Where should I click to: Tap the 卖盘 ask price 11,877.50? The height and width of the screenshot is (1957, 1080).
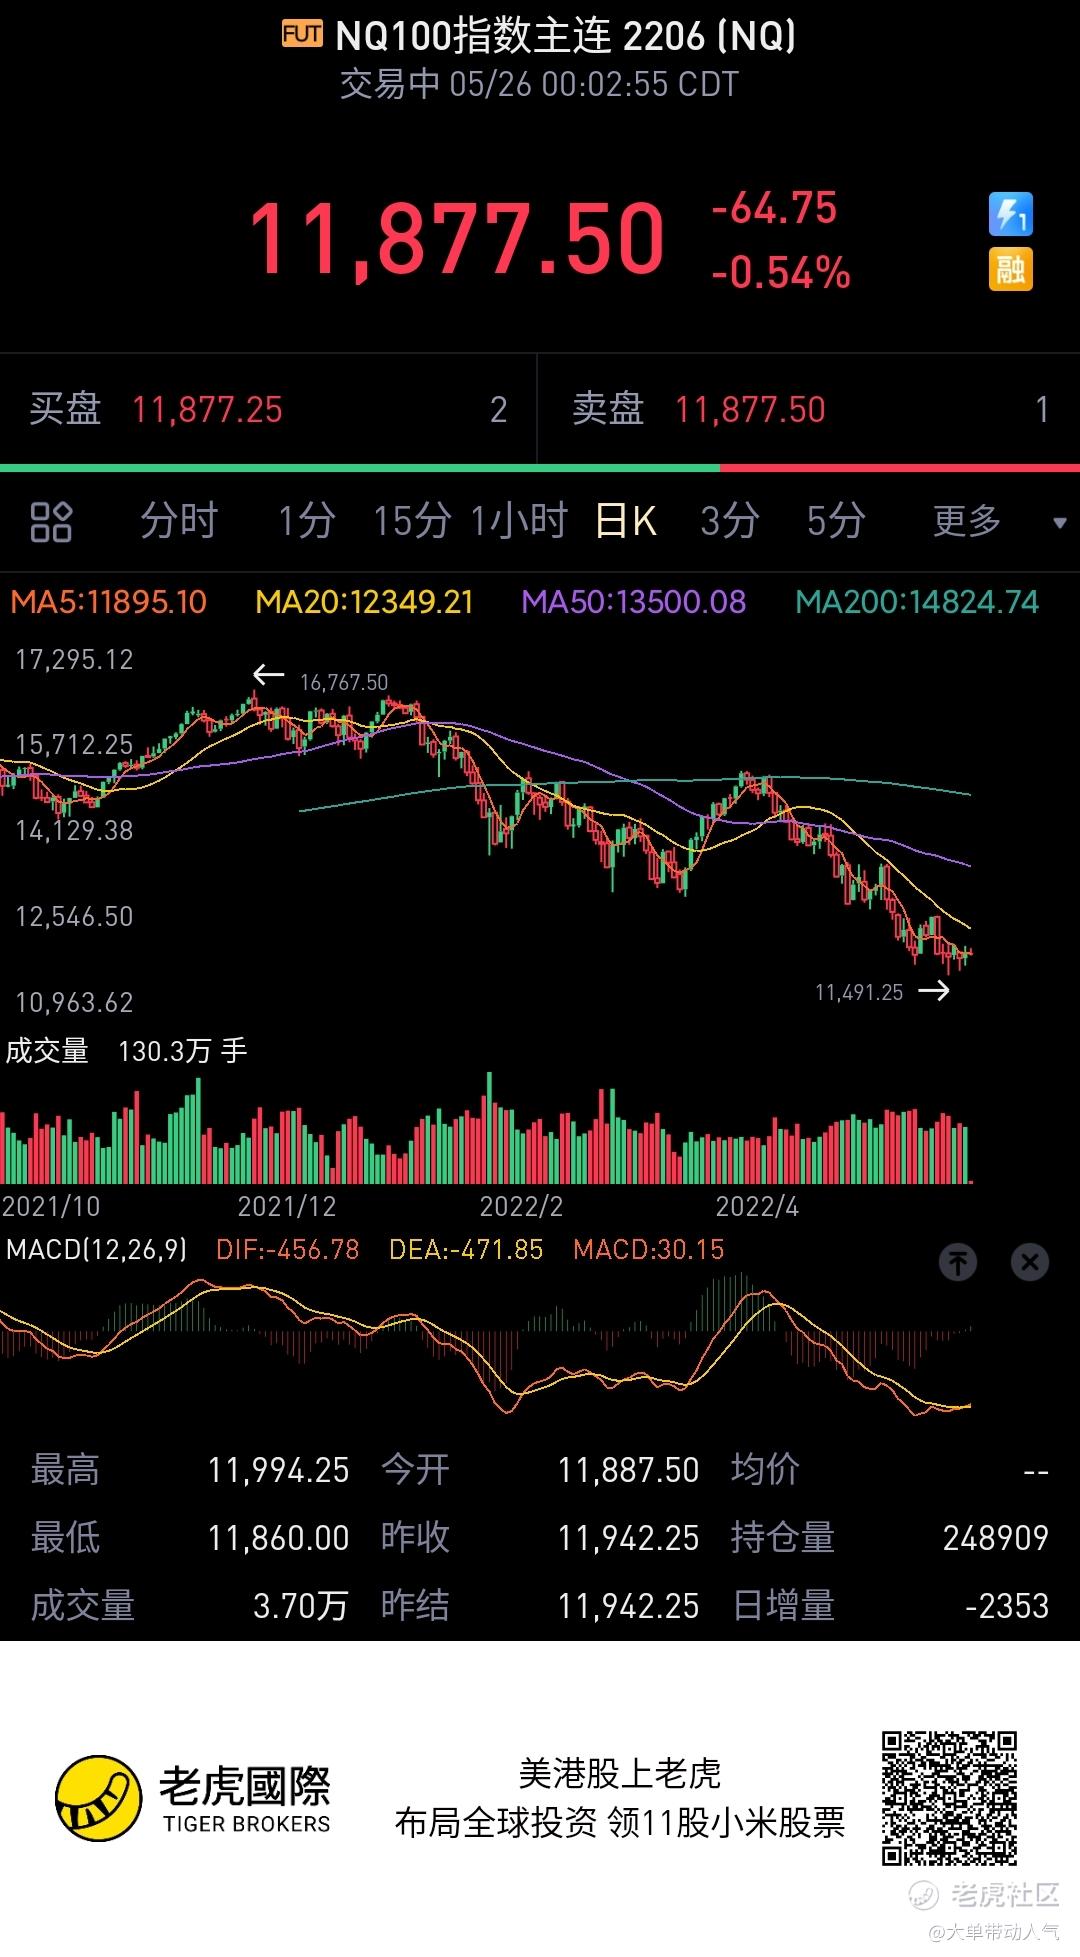click(750, 410)
